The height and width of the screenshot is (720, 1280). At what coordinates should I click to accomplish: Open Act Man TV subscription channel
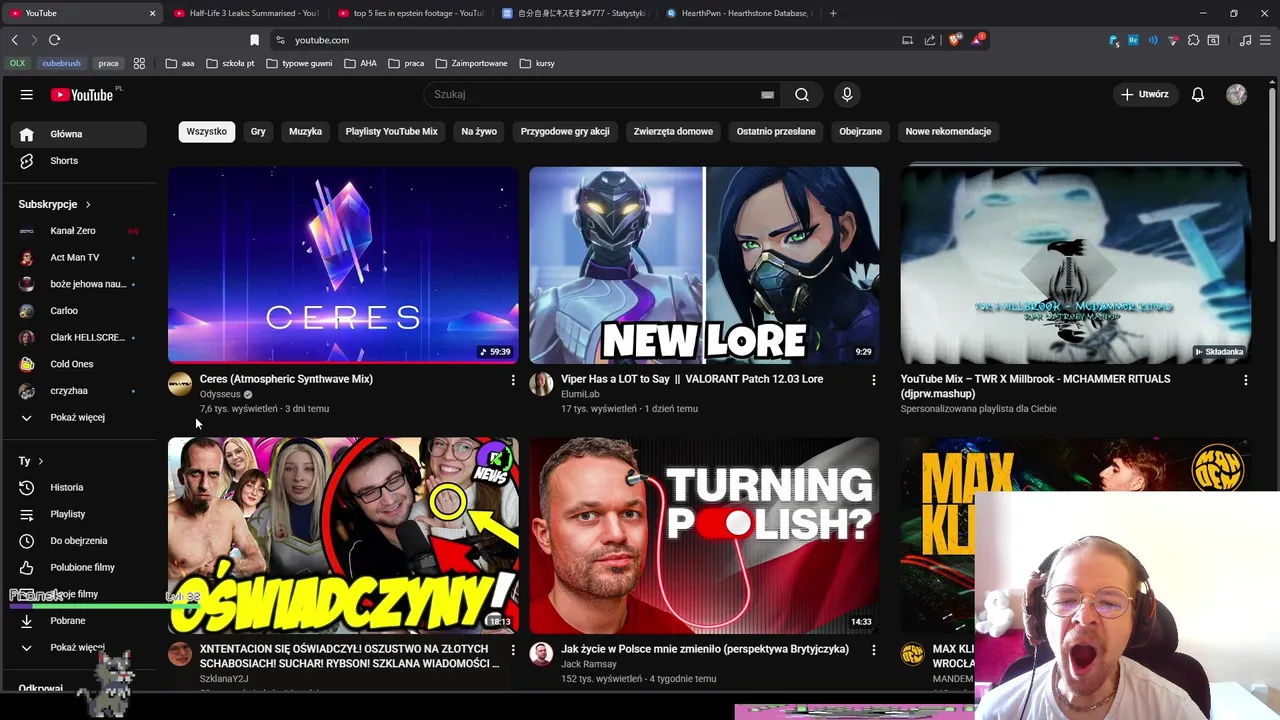point(78,258)
